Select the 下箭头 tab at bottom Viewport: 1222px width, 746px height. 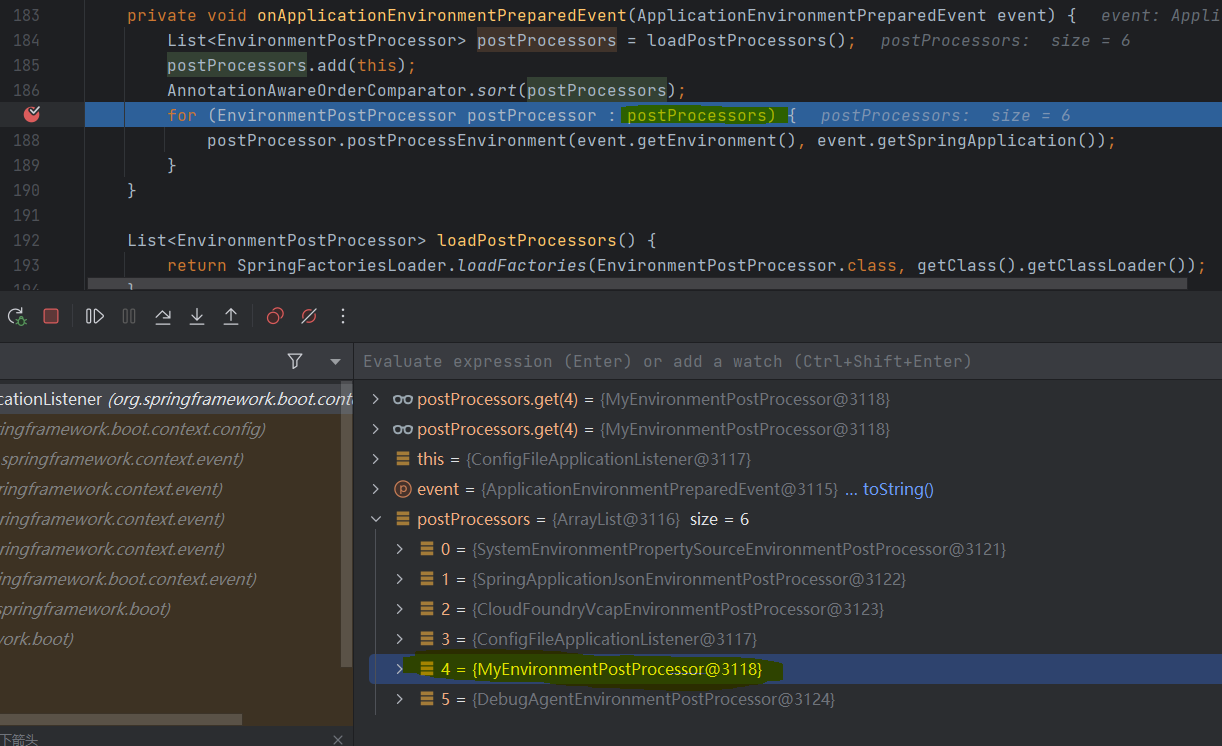coord(22,738)
